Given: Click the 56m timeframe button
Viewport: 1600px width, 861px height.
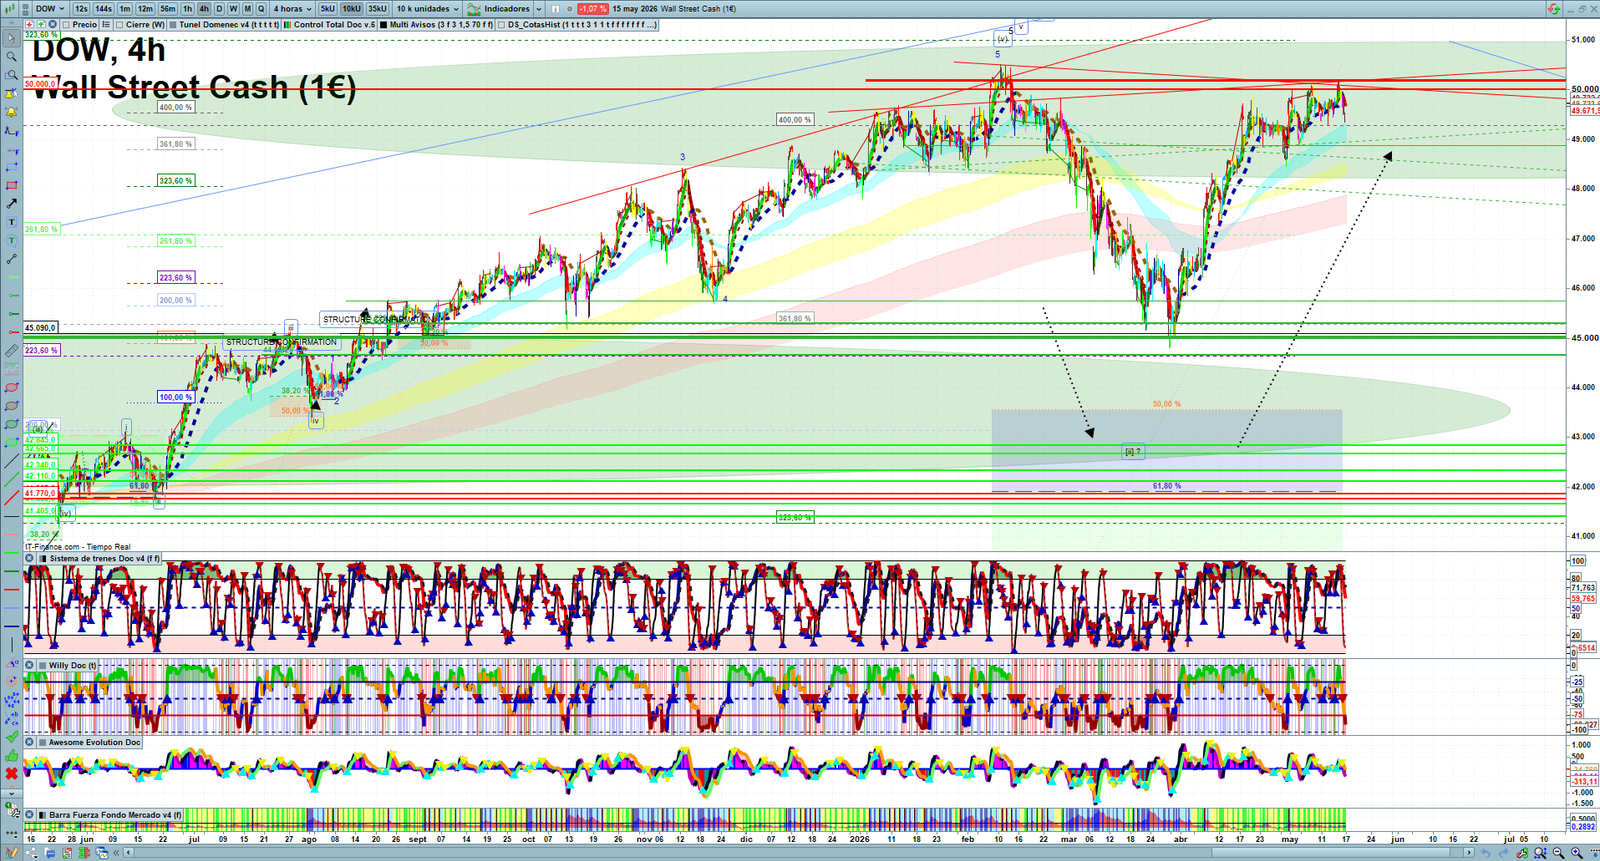Looking at the screenshot, I should pyautogui.click(x=168, y=9).
